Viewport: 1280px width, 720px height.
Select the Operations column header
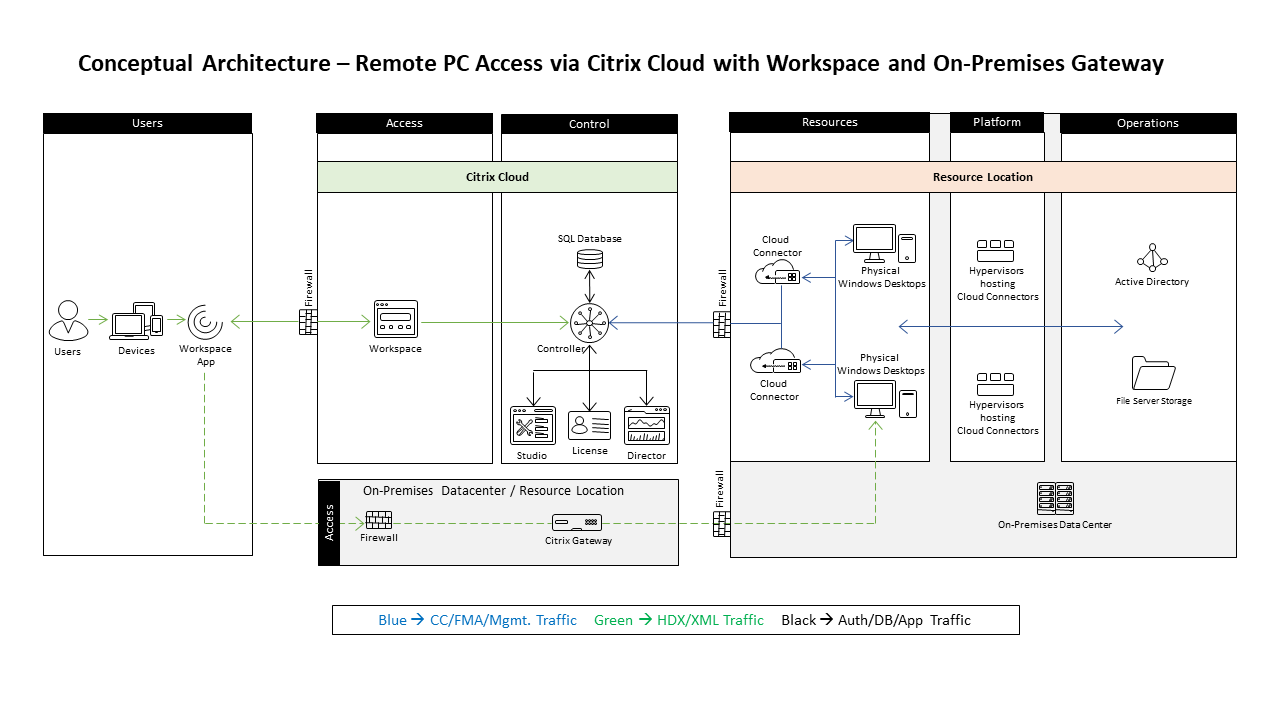point(1148,123)
